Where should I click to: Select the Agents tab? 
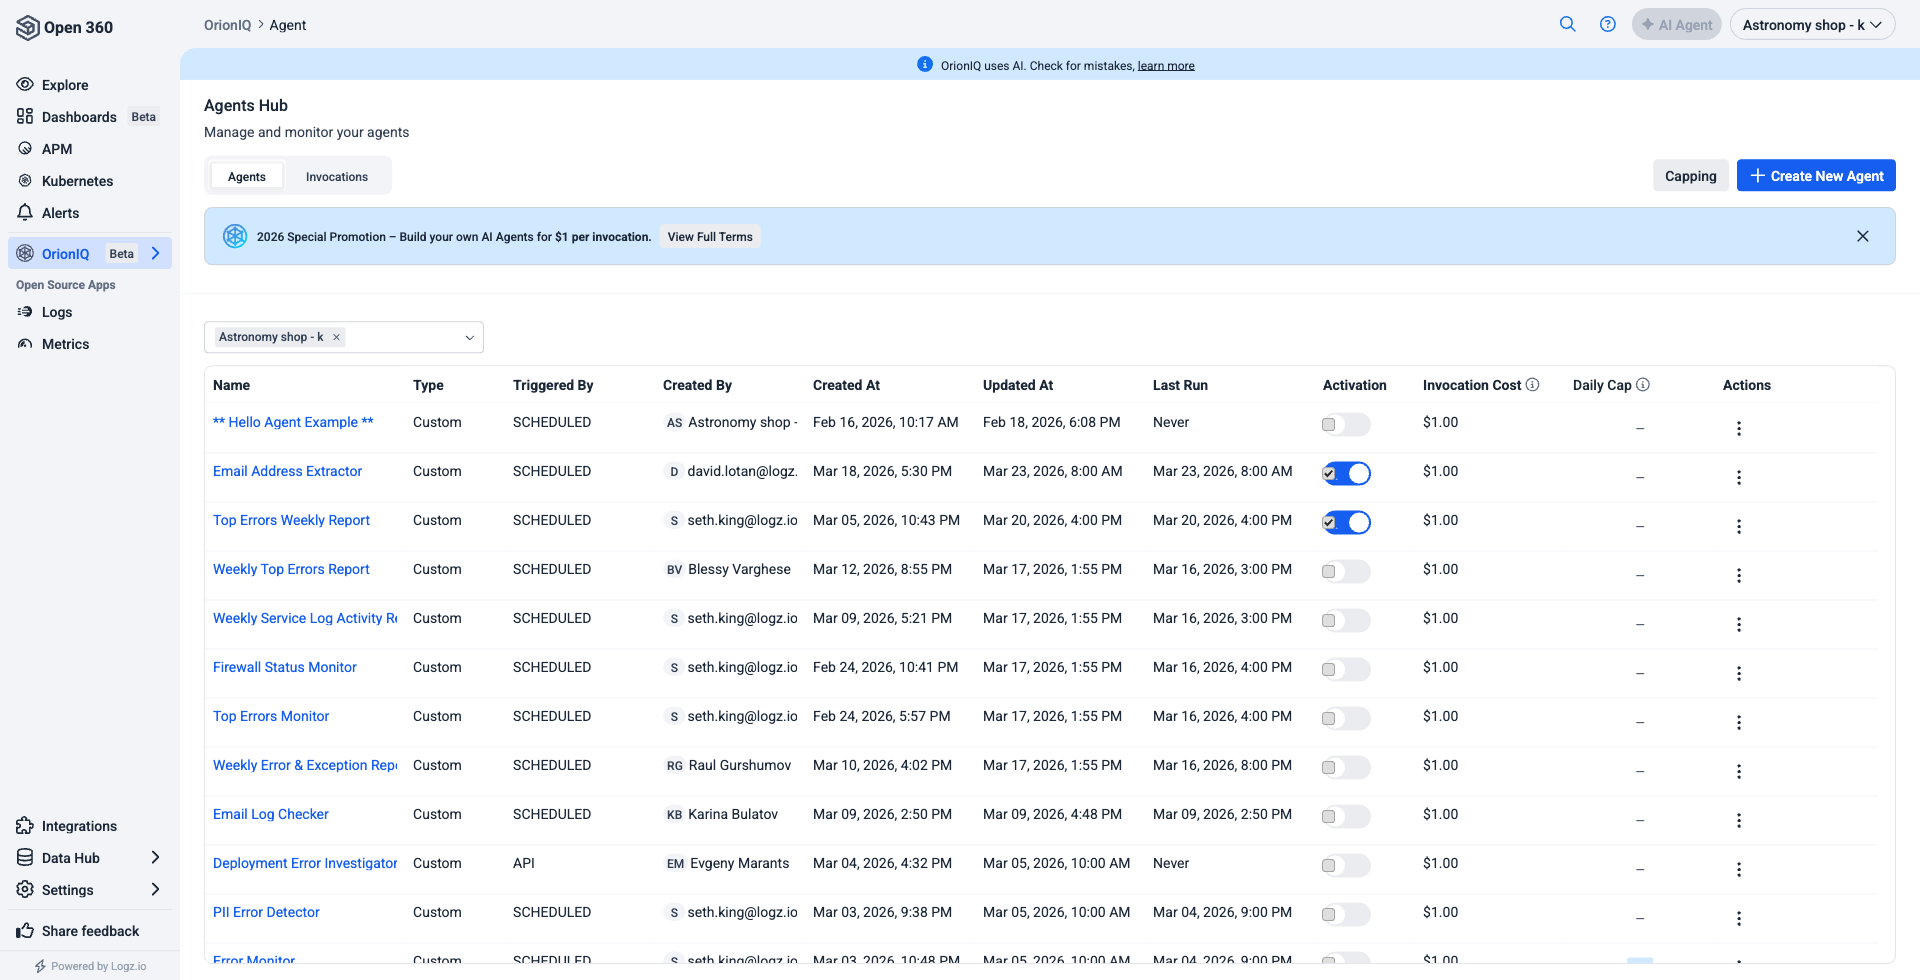coord(247,177)
